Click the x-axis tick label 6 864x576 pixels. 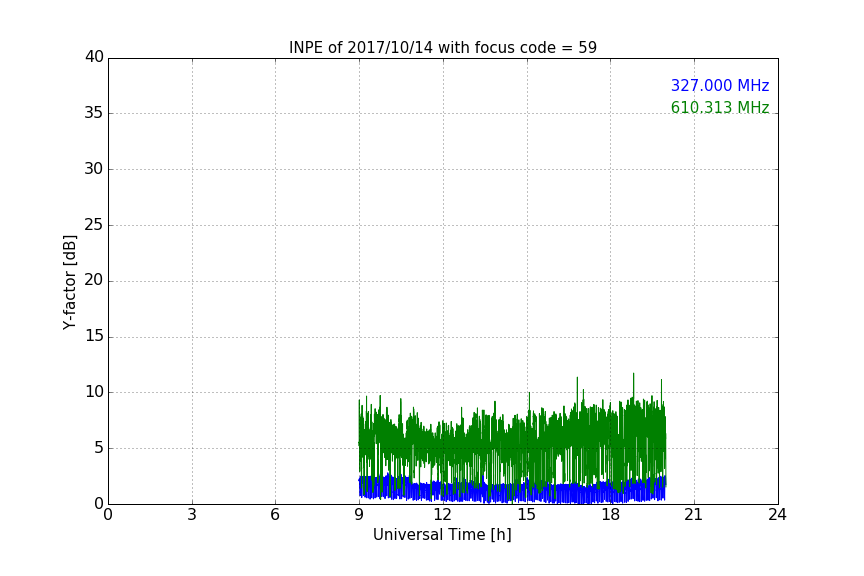tap(275, 515)
